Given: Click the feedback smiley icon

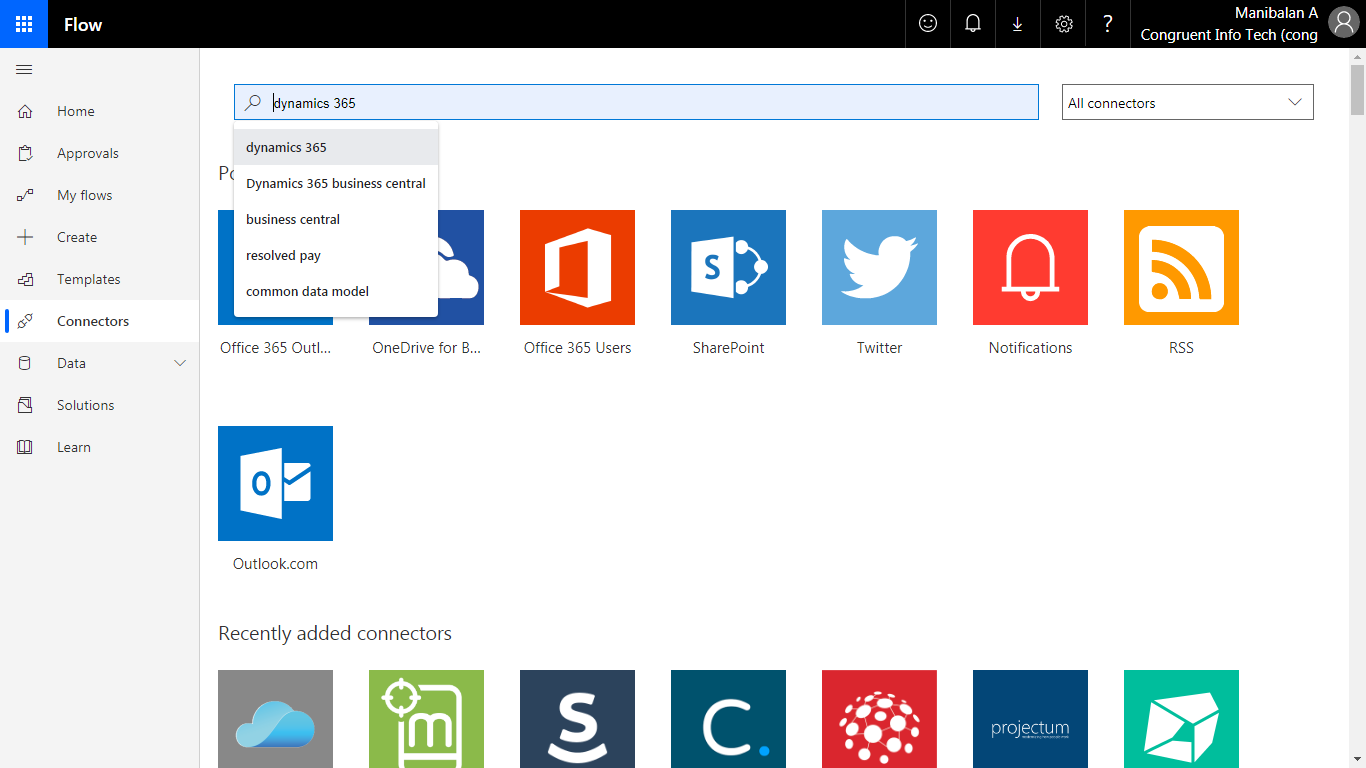Looking at the screenshot, I should click(928, 24).
